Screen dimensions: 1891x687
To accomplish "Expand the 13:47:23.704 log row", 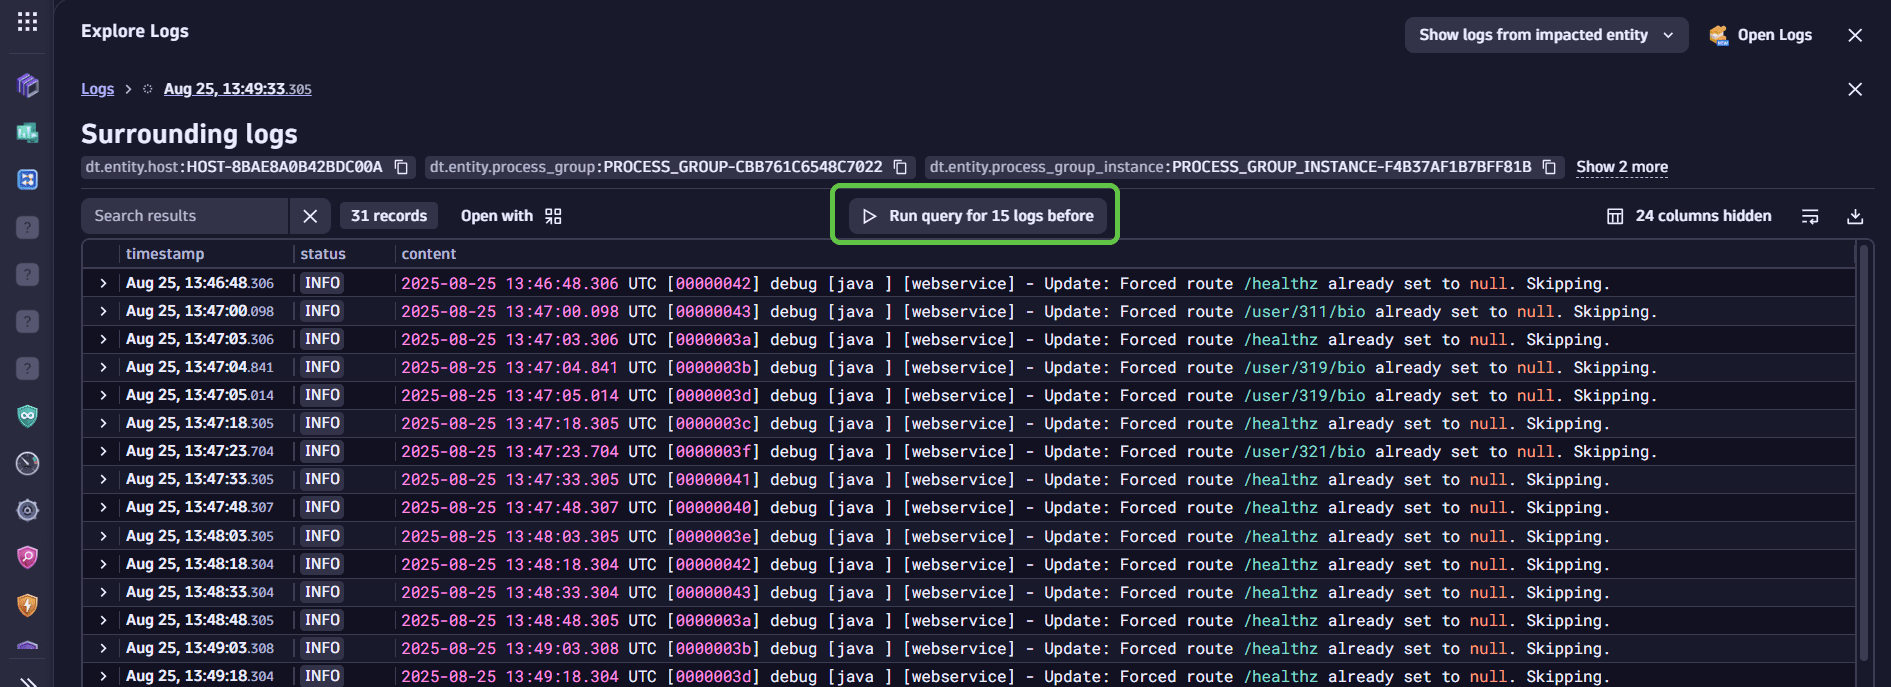I will tap(103, 451).
